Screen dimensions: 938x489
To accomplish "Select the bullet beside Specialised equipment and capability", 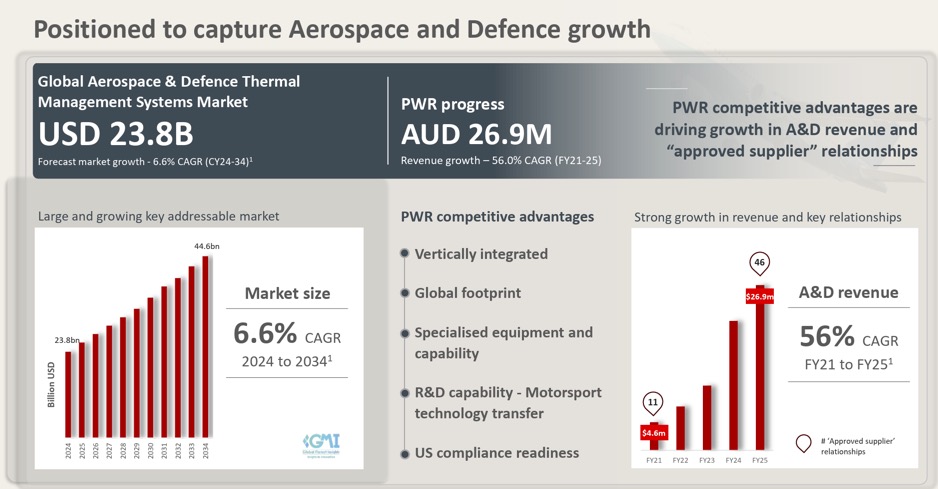I will tap(405, 333).
